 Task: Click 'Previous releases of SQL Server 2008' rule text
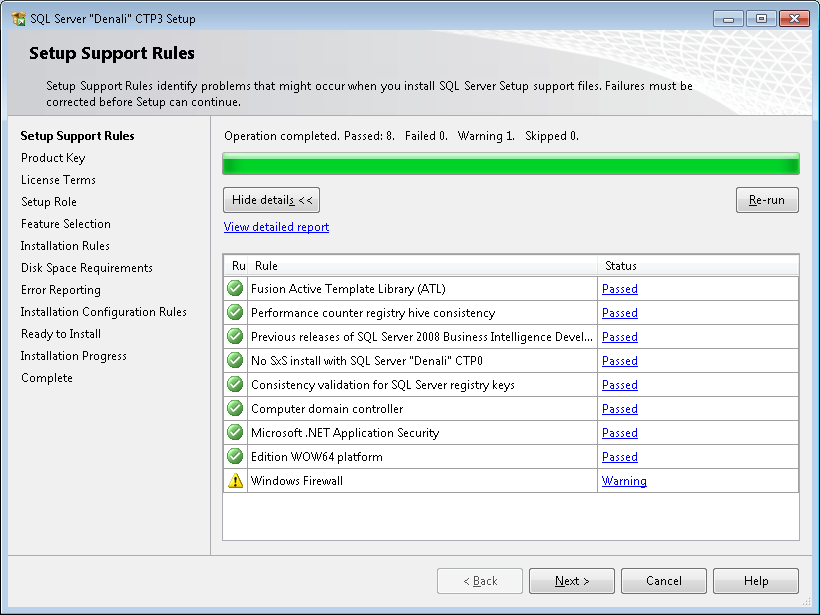click(x=422, y=337)
